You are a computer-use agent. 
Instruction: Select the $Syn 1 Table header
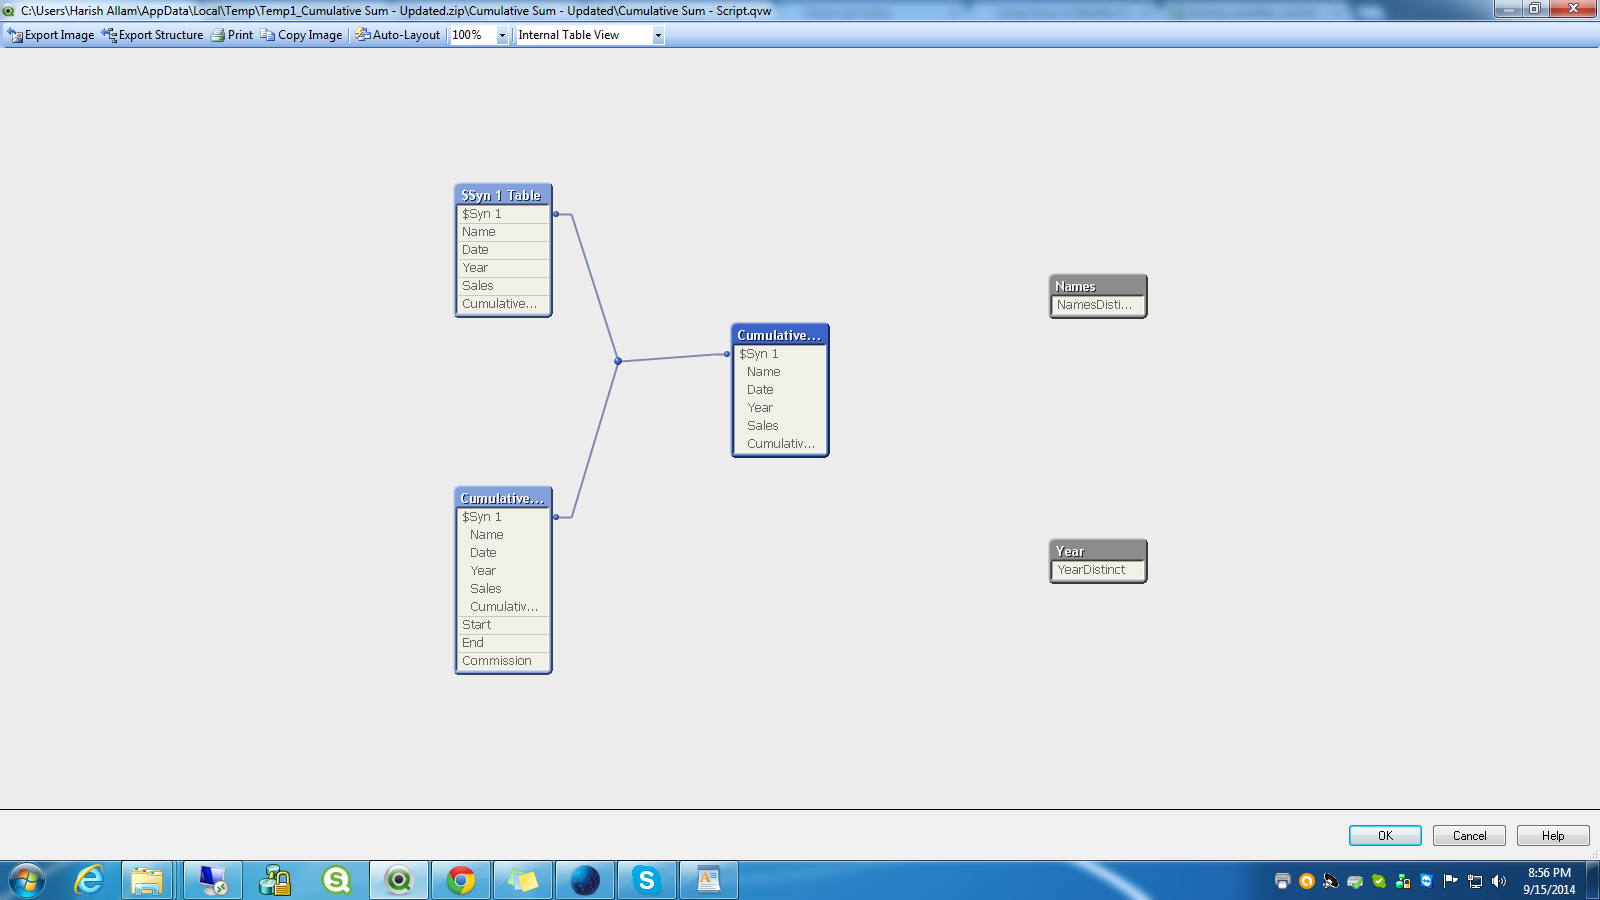pyautogui.click(x=503, y=195)
